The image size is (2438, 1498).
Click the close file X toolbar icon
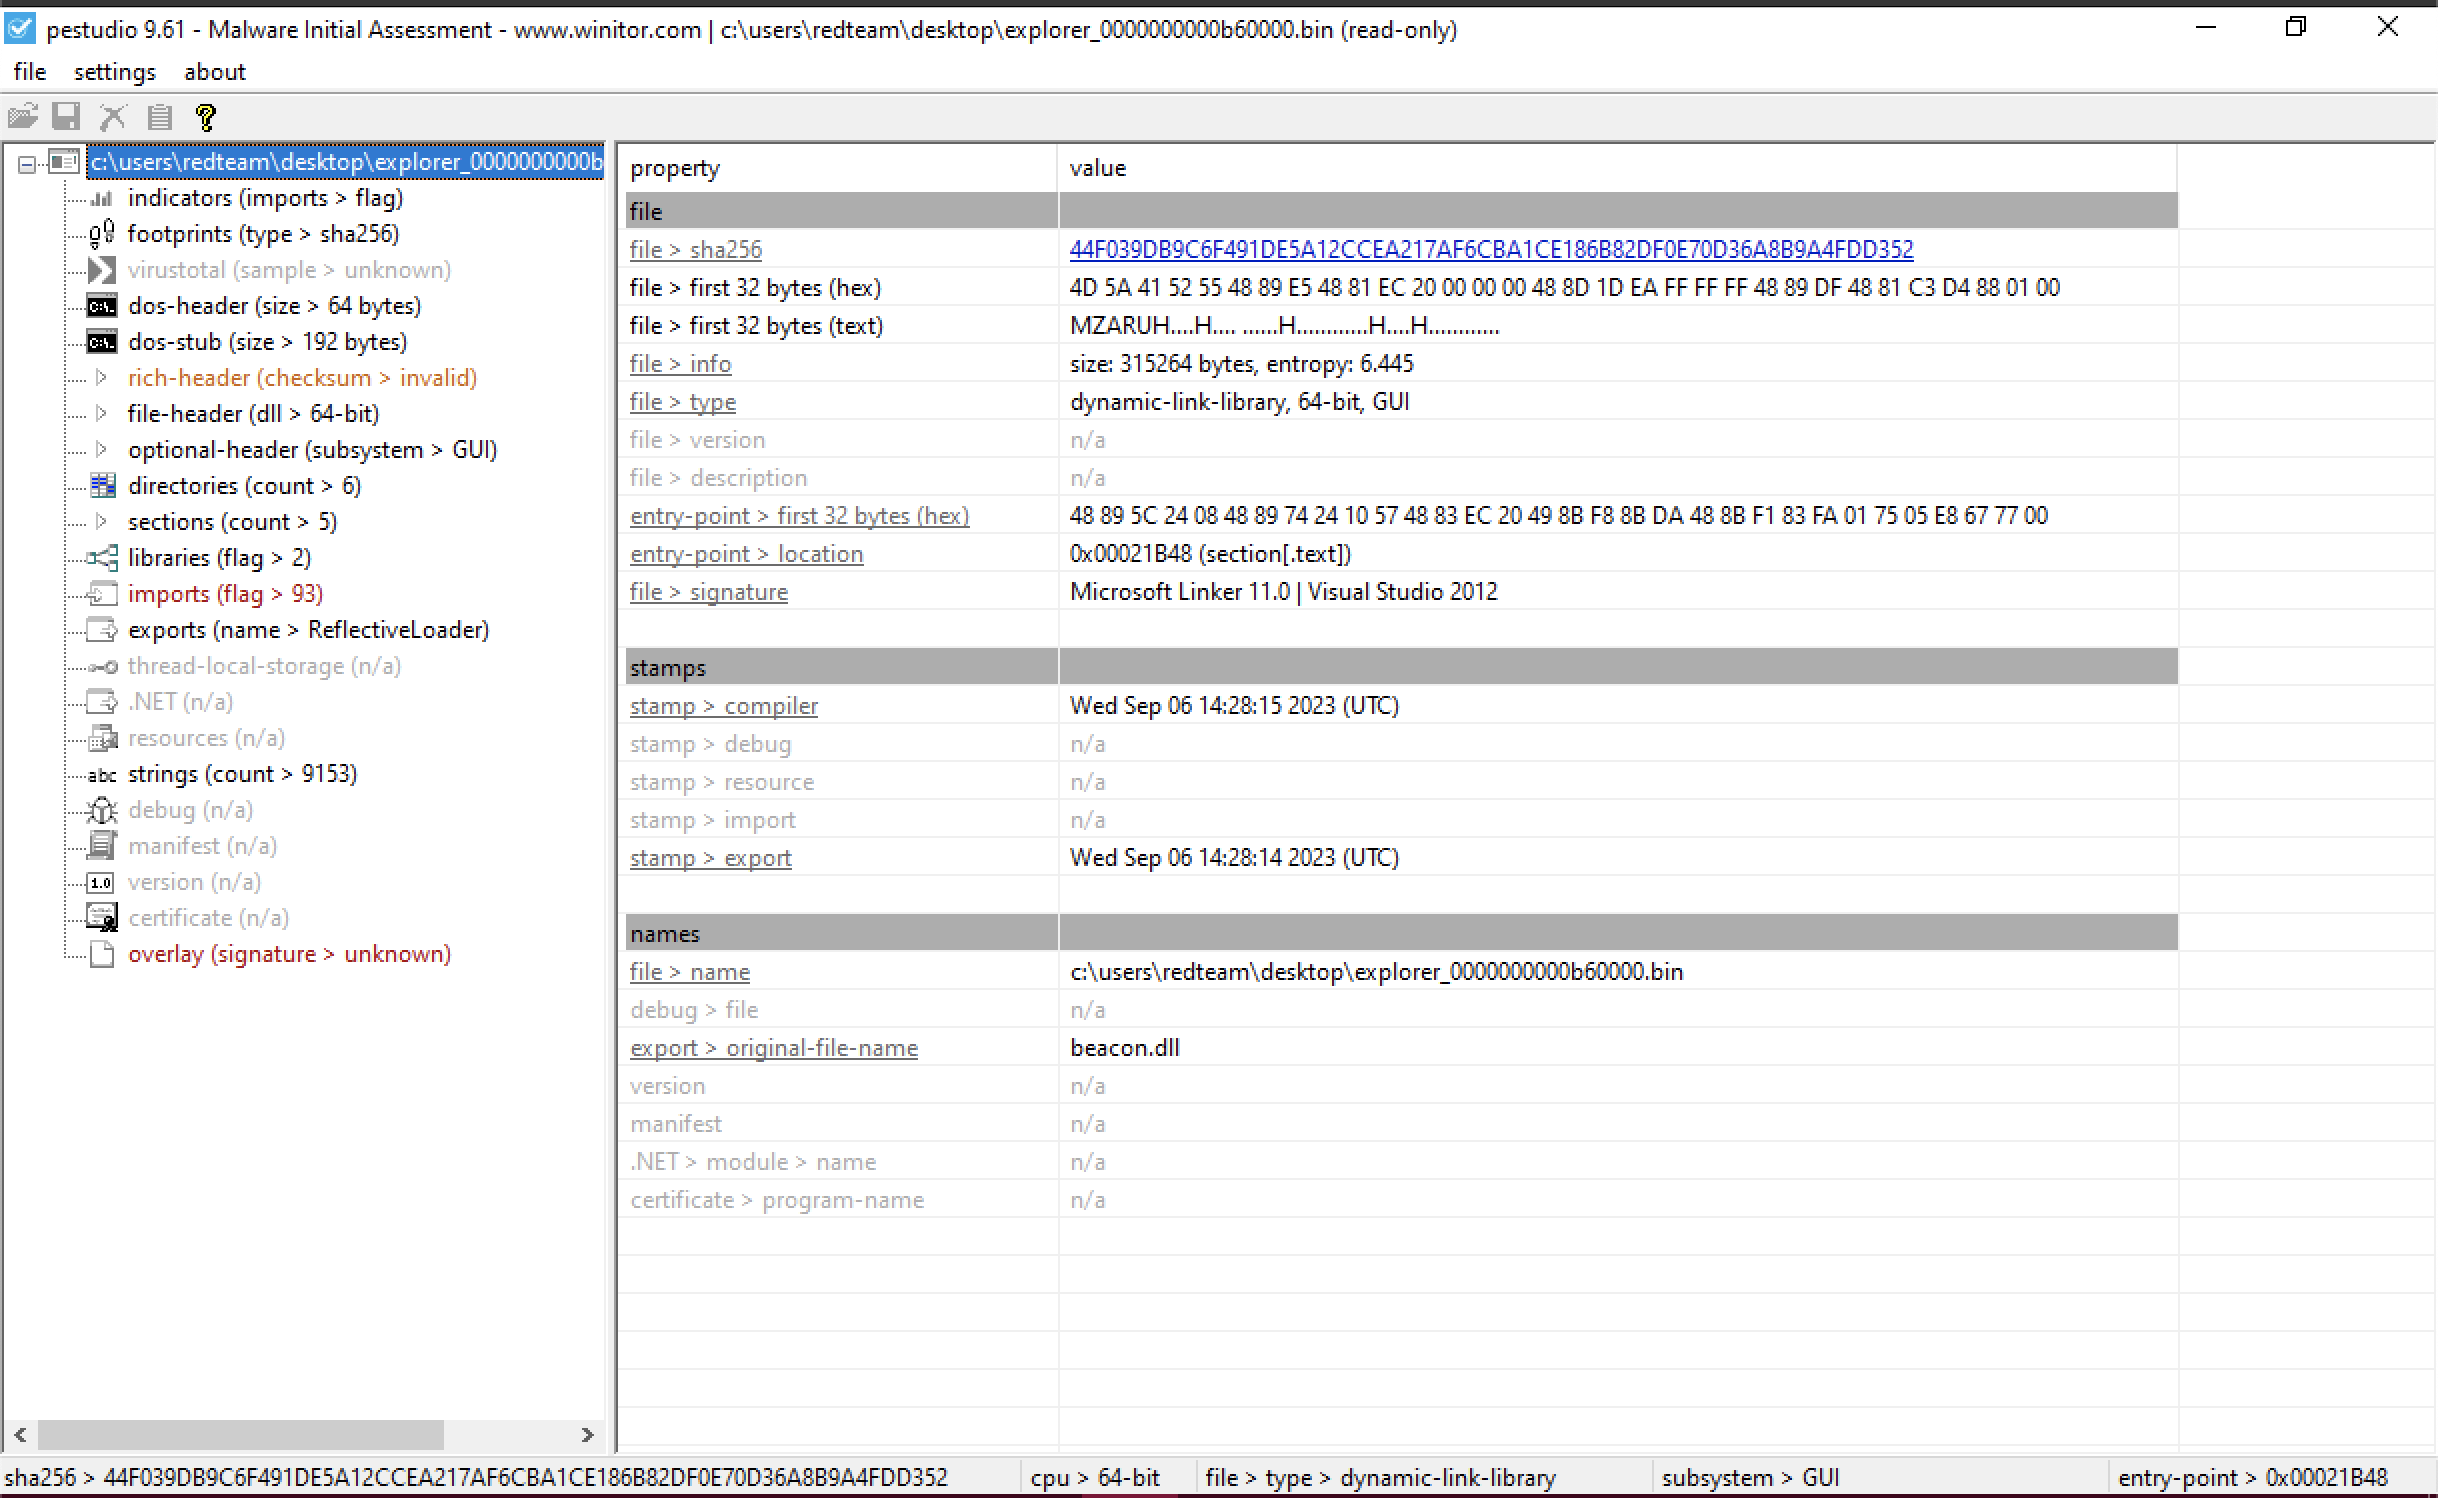(113, 117)
